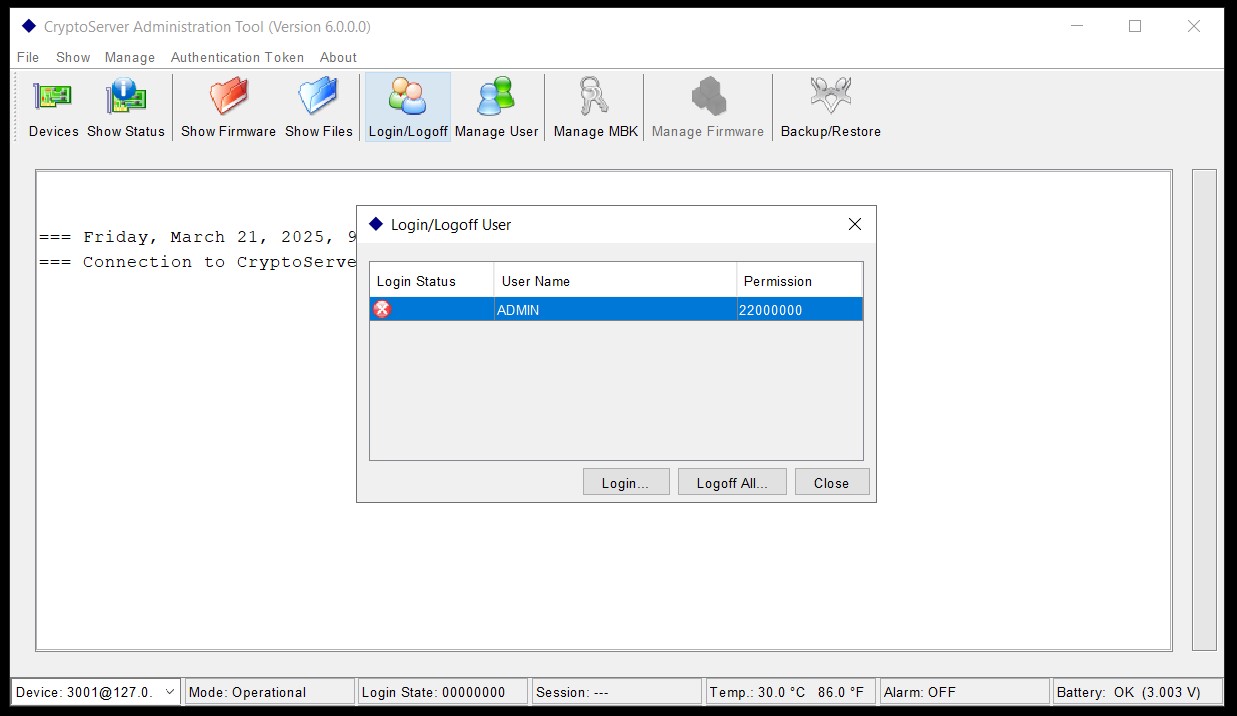1237x716 pixels.
Task: Open the Authentication Token menu
Action: coord(237,57)
